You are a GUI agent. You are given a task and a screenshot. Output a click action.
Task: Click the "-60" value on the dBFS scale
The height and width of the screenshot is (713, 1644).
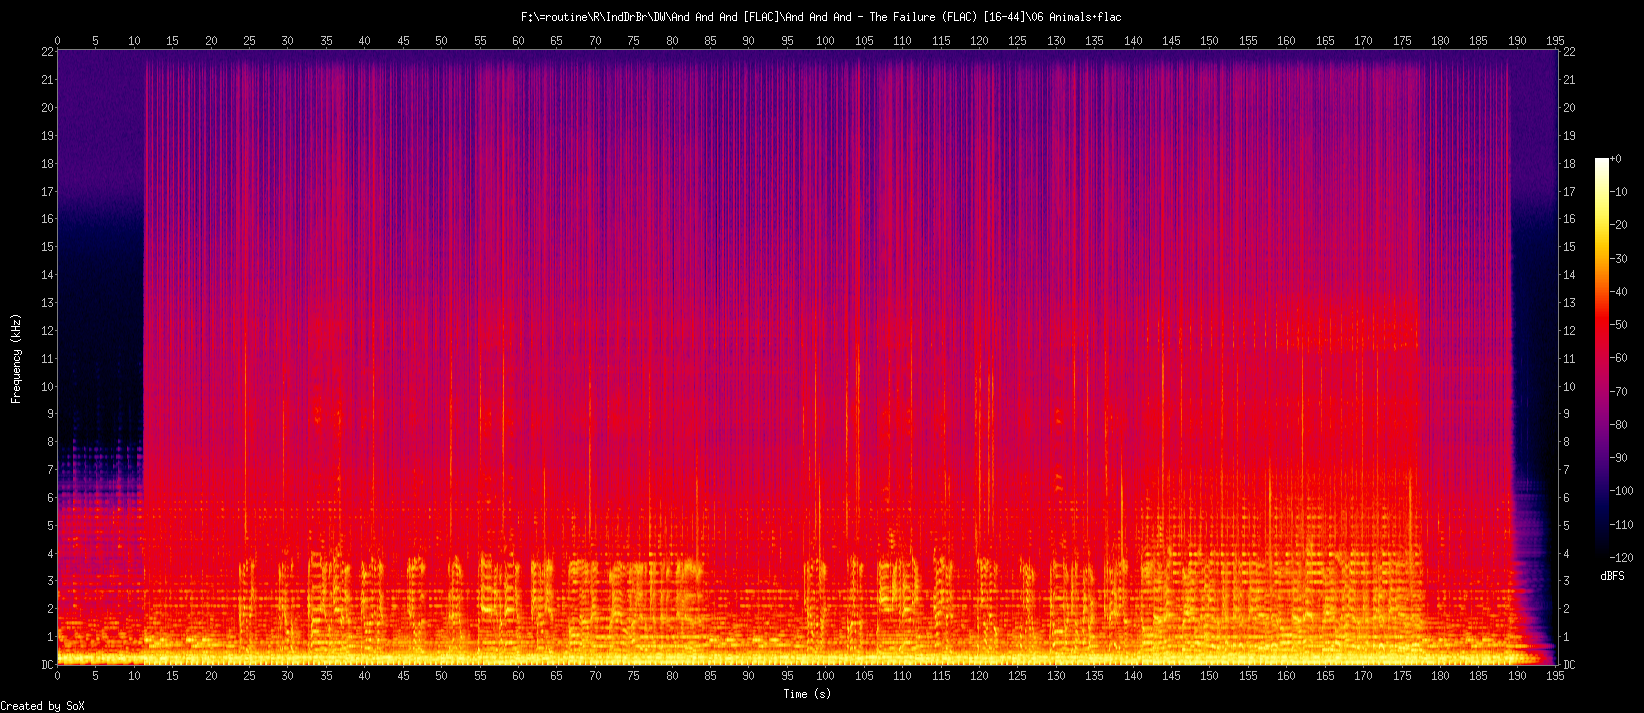click(x=1619, y=358)
